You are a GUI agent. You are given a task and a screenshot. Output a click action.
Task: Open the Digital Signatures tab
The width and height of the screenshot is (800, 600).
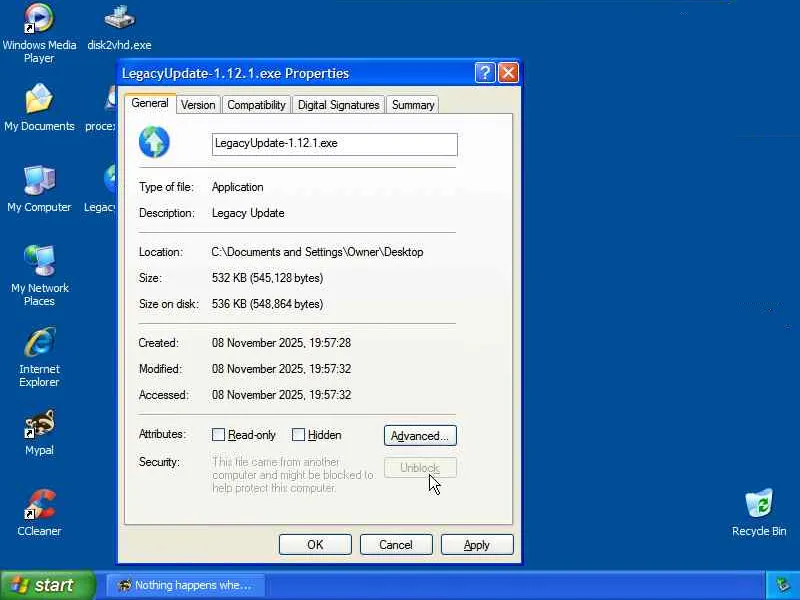[338, 105]
